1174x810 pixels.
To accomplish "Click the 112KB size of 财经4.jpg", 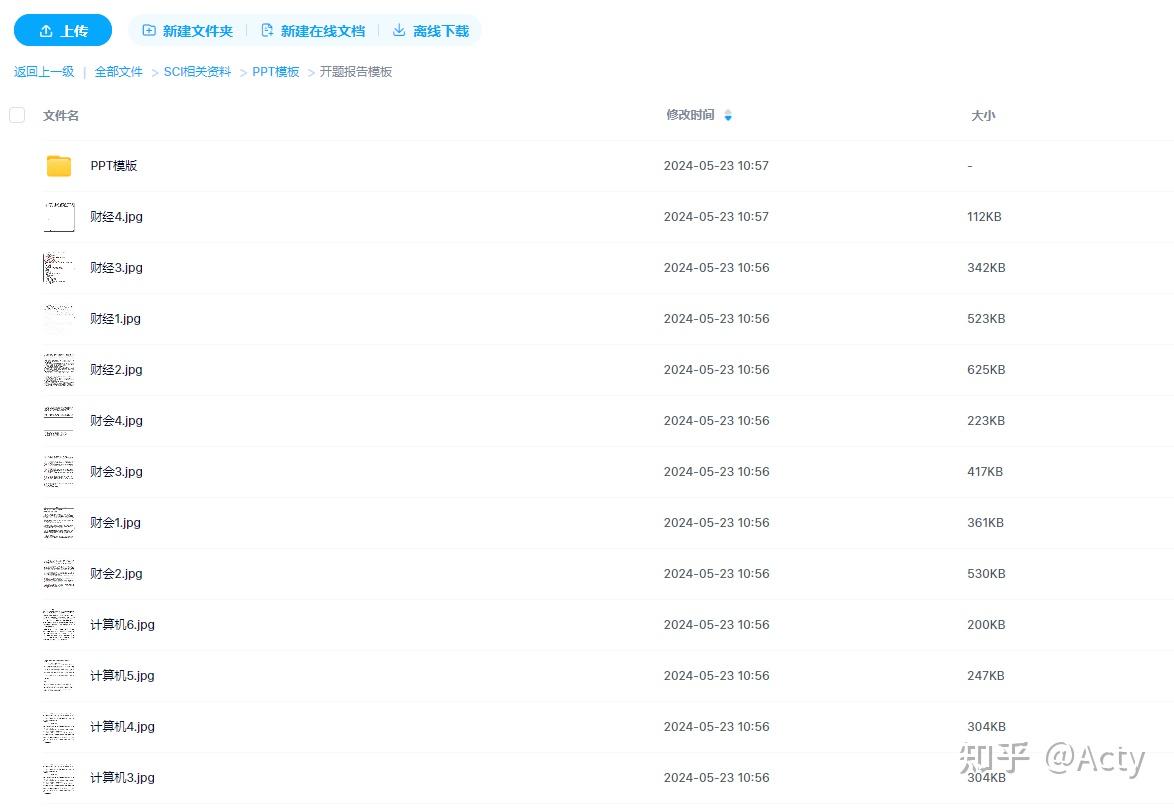I will pos(984,216).
